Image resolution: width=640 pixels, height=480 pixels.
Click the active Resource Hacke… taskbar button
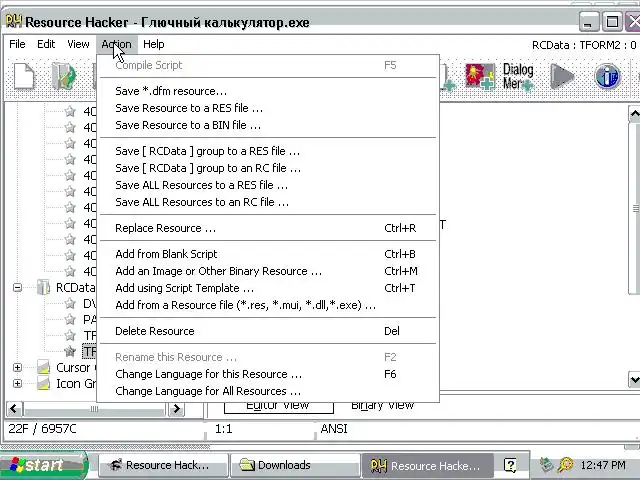click(427, 465)
